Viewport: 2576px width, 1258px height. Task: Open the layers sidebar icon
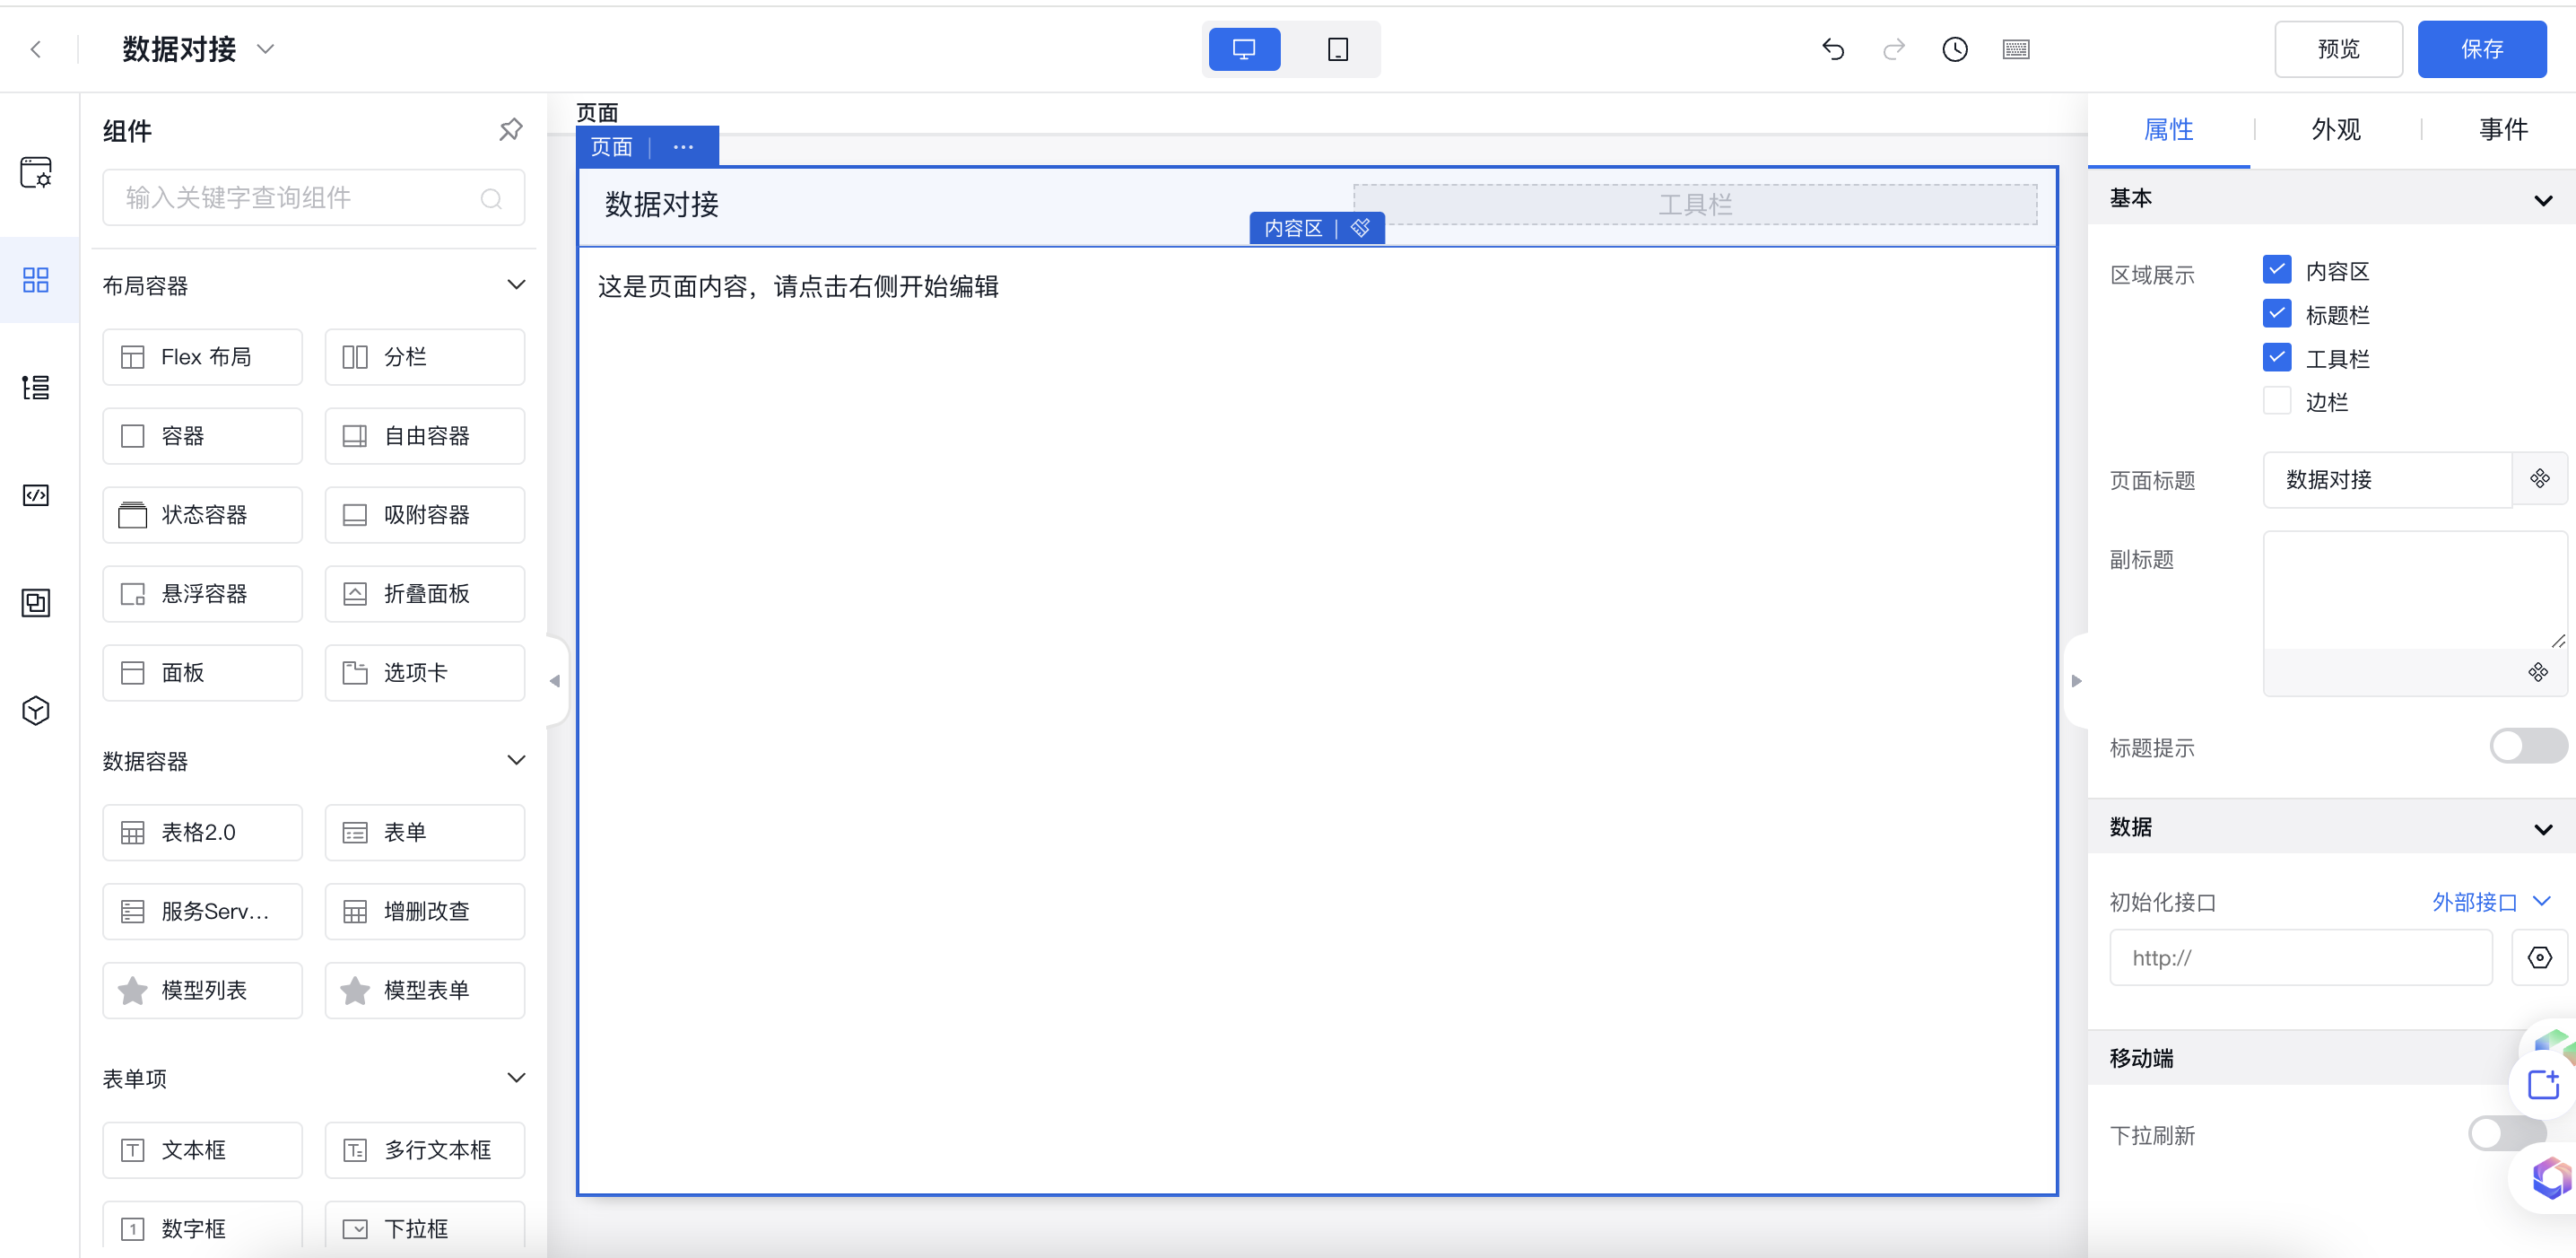pyautogui.click(x=36, y=602)
